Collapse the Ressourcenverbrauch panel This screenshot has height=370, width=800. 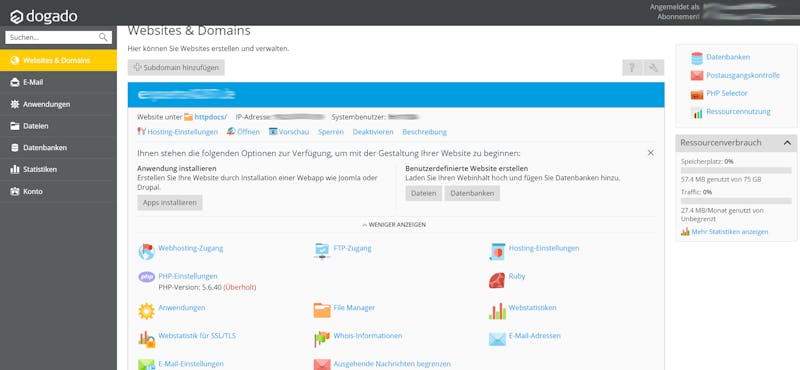pos(787,143)
